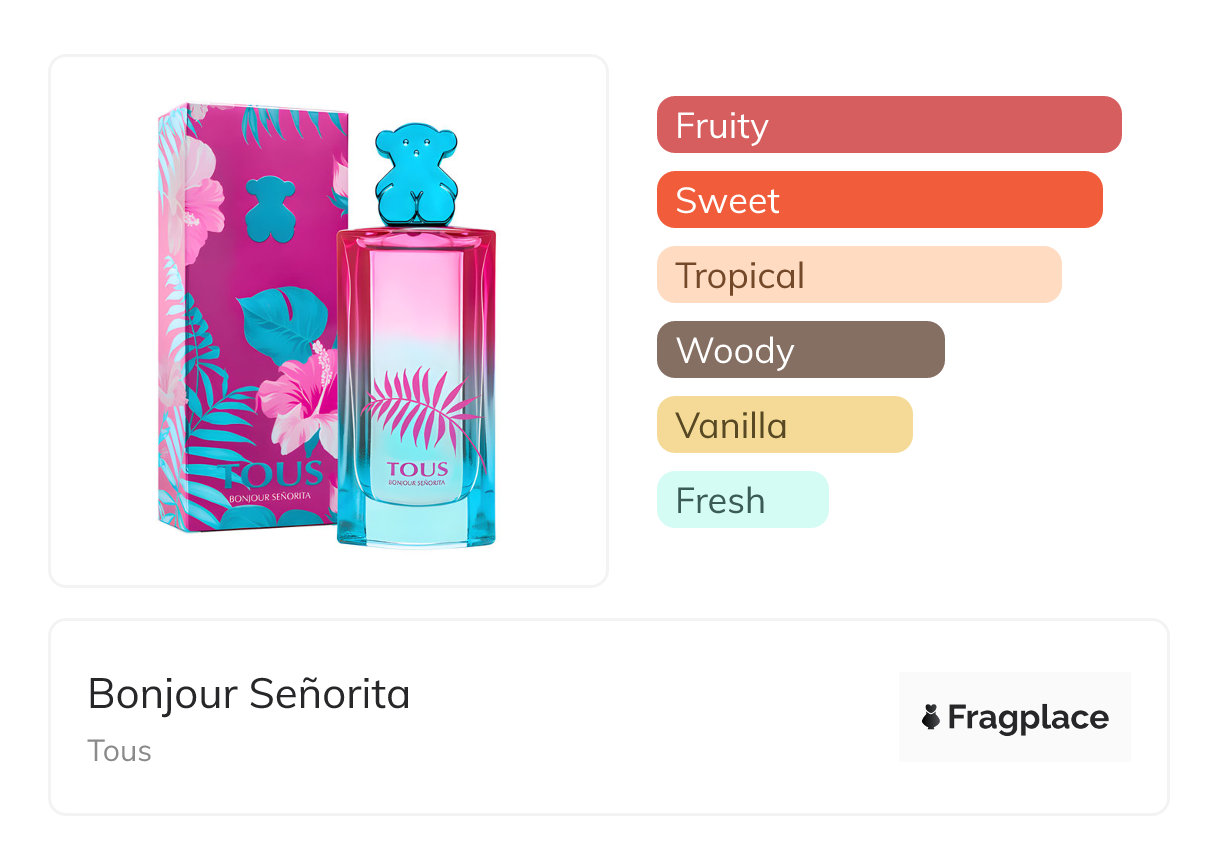Screen dimensions: 1218x864
Task: Open the Tous brand name link
Action: pos(119,751)
